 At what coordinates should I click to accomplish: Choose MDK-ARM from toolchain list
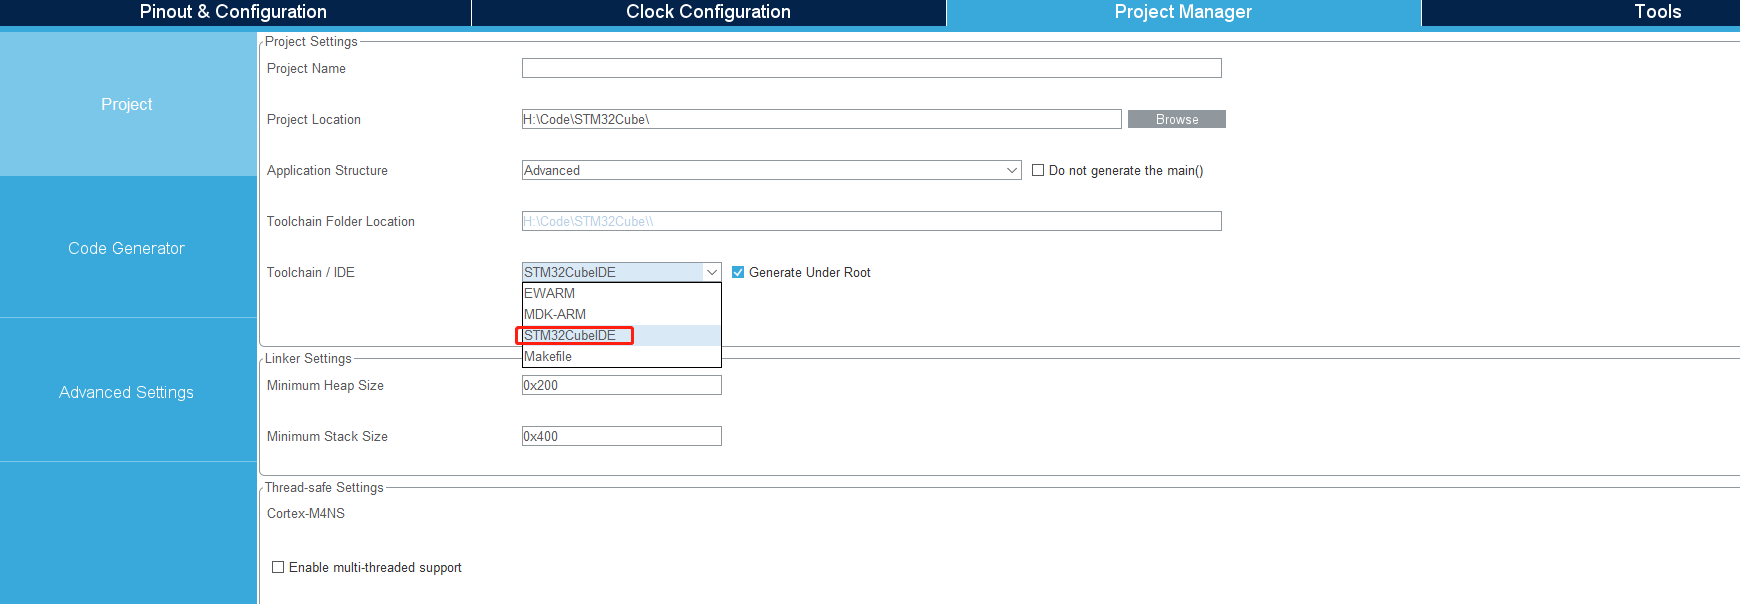pyautogui.click(x=621, y=314)
